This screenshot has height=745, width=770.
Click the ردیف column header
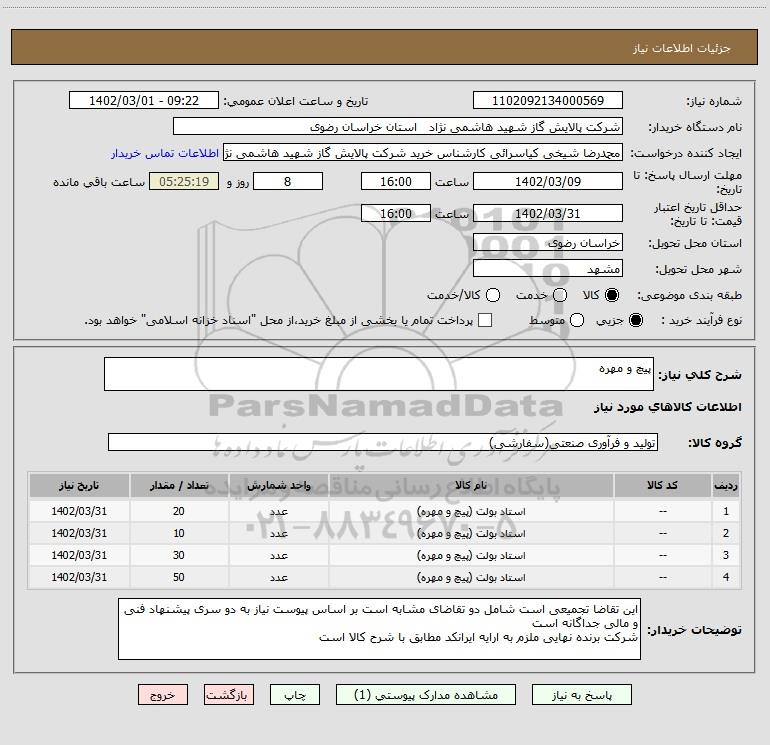click(x=726, y=485)
